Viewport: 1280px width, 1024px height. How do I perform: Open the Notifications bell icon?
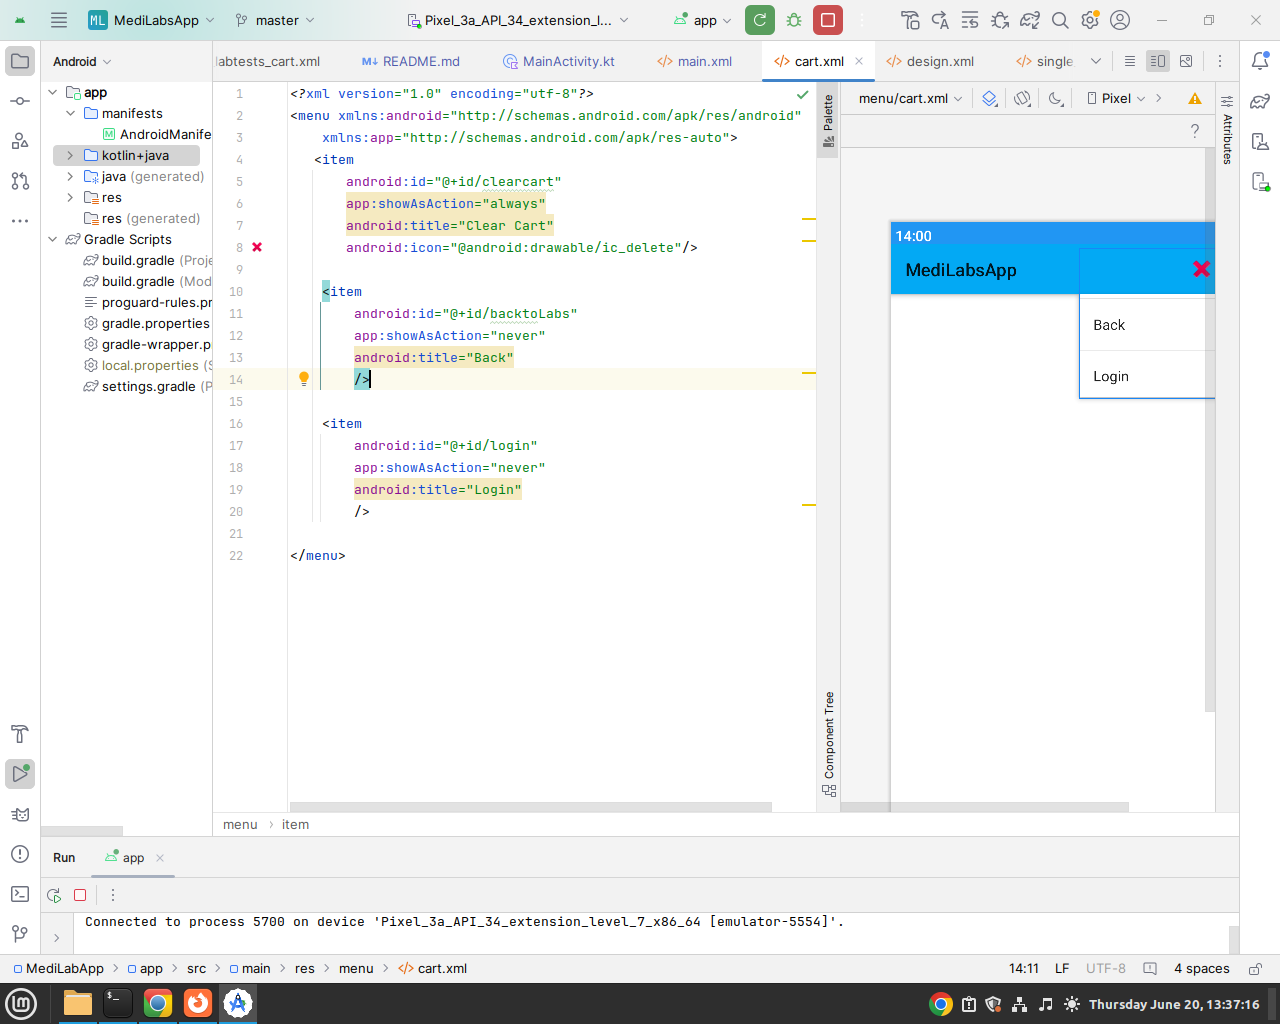click(1260, 61)
